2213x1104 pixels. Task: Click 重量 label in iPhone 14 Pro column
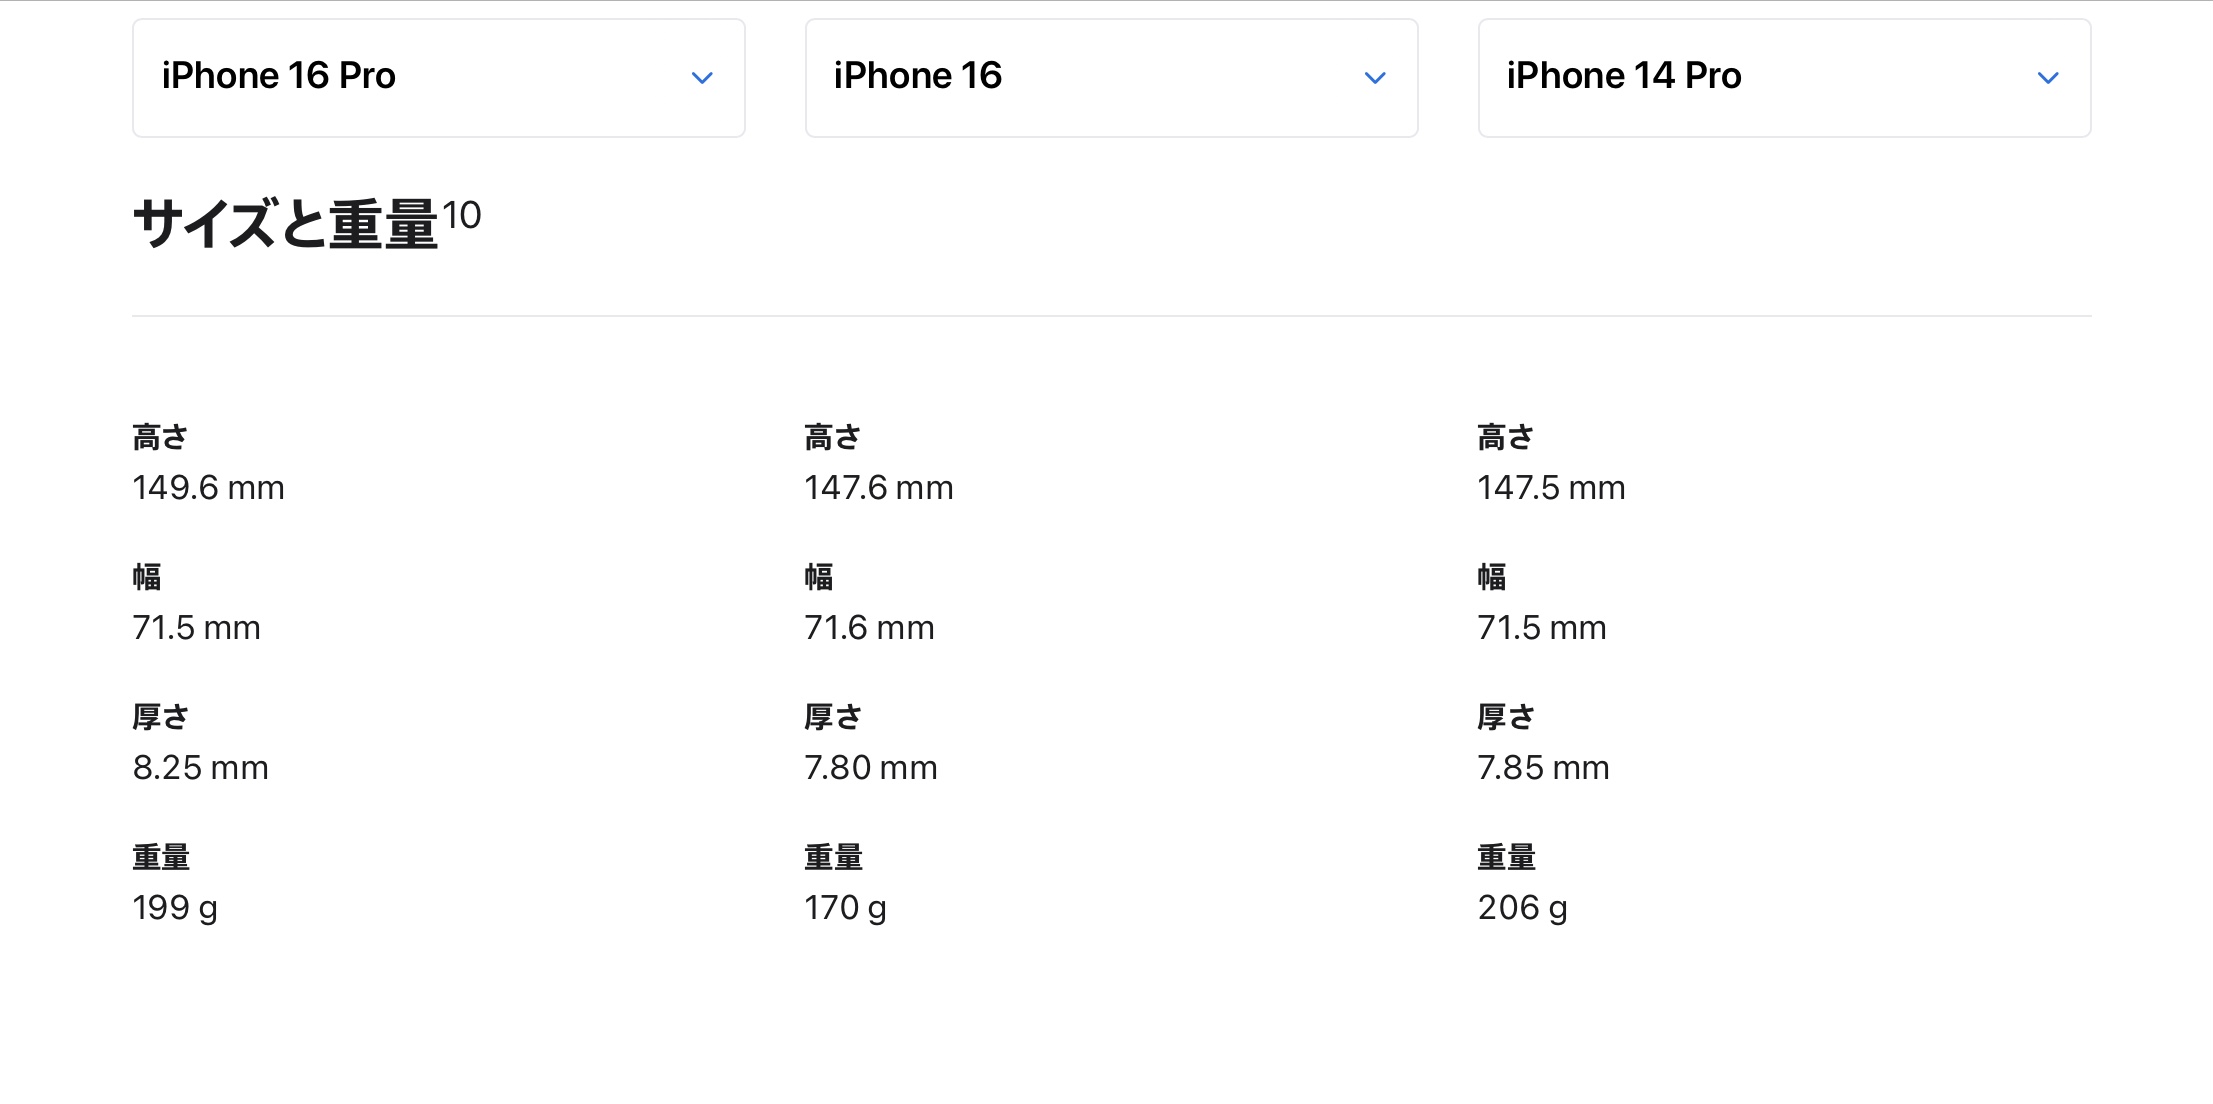[1506, 857]
